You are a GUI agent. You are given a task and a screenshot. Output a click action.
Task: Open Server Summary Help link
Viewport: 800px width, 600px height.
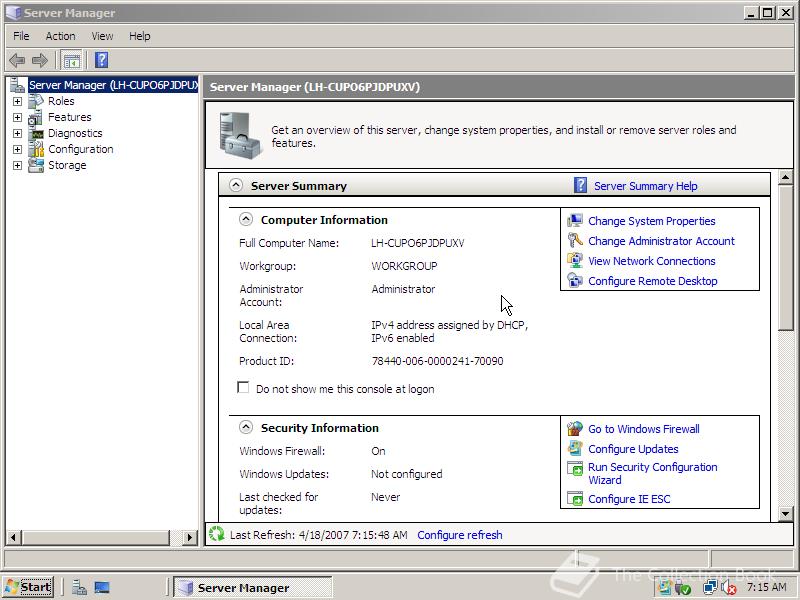645,186
